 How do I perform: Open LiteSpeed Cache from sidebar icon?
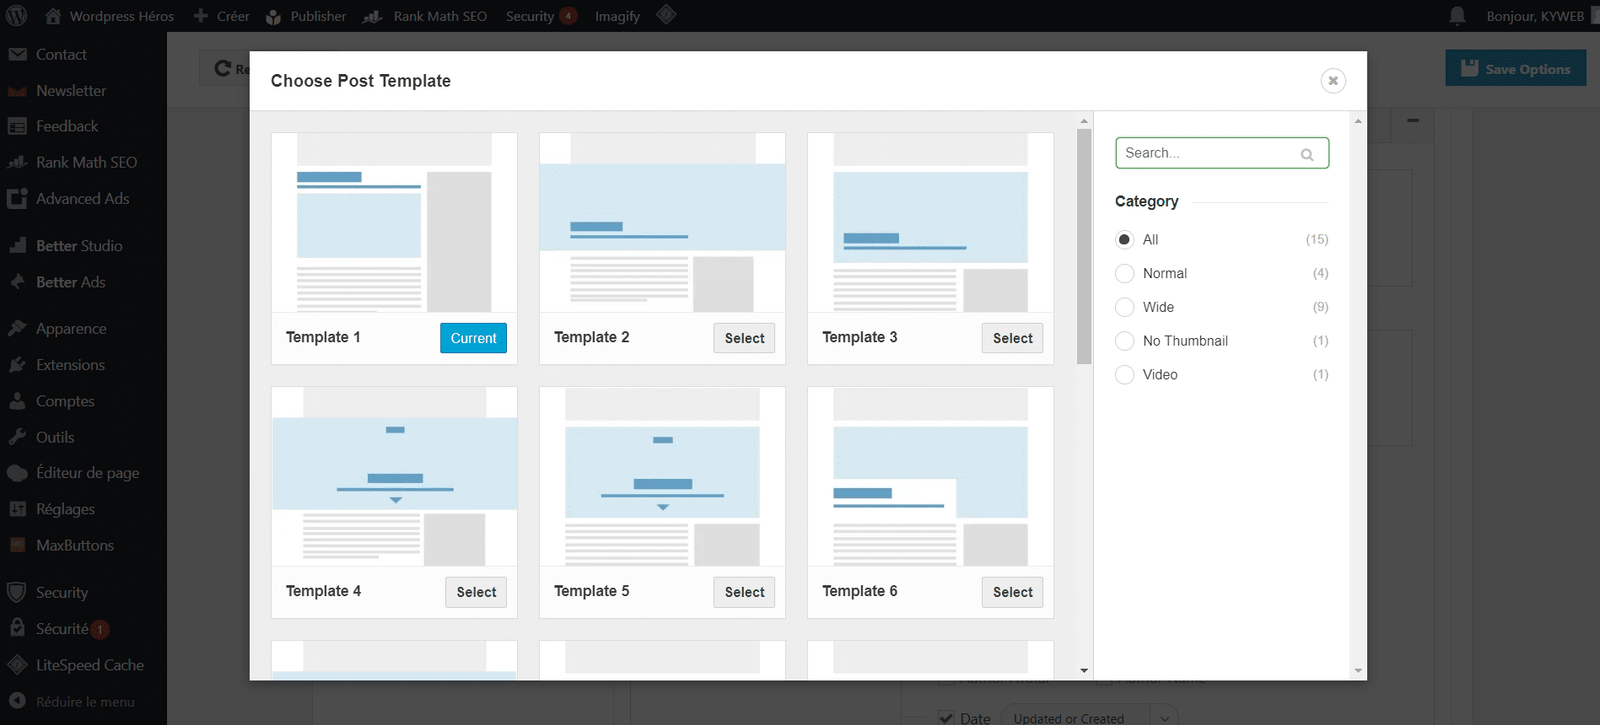tap(17, 665)
